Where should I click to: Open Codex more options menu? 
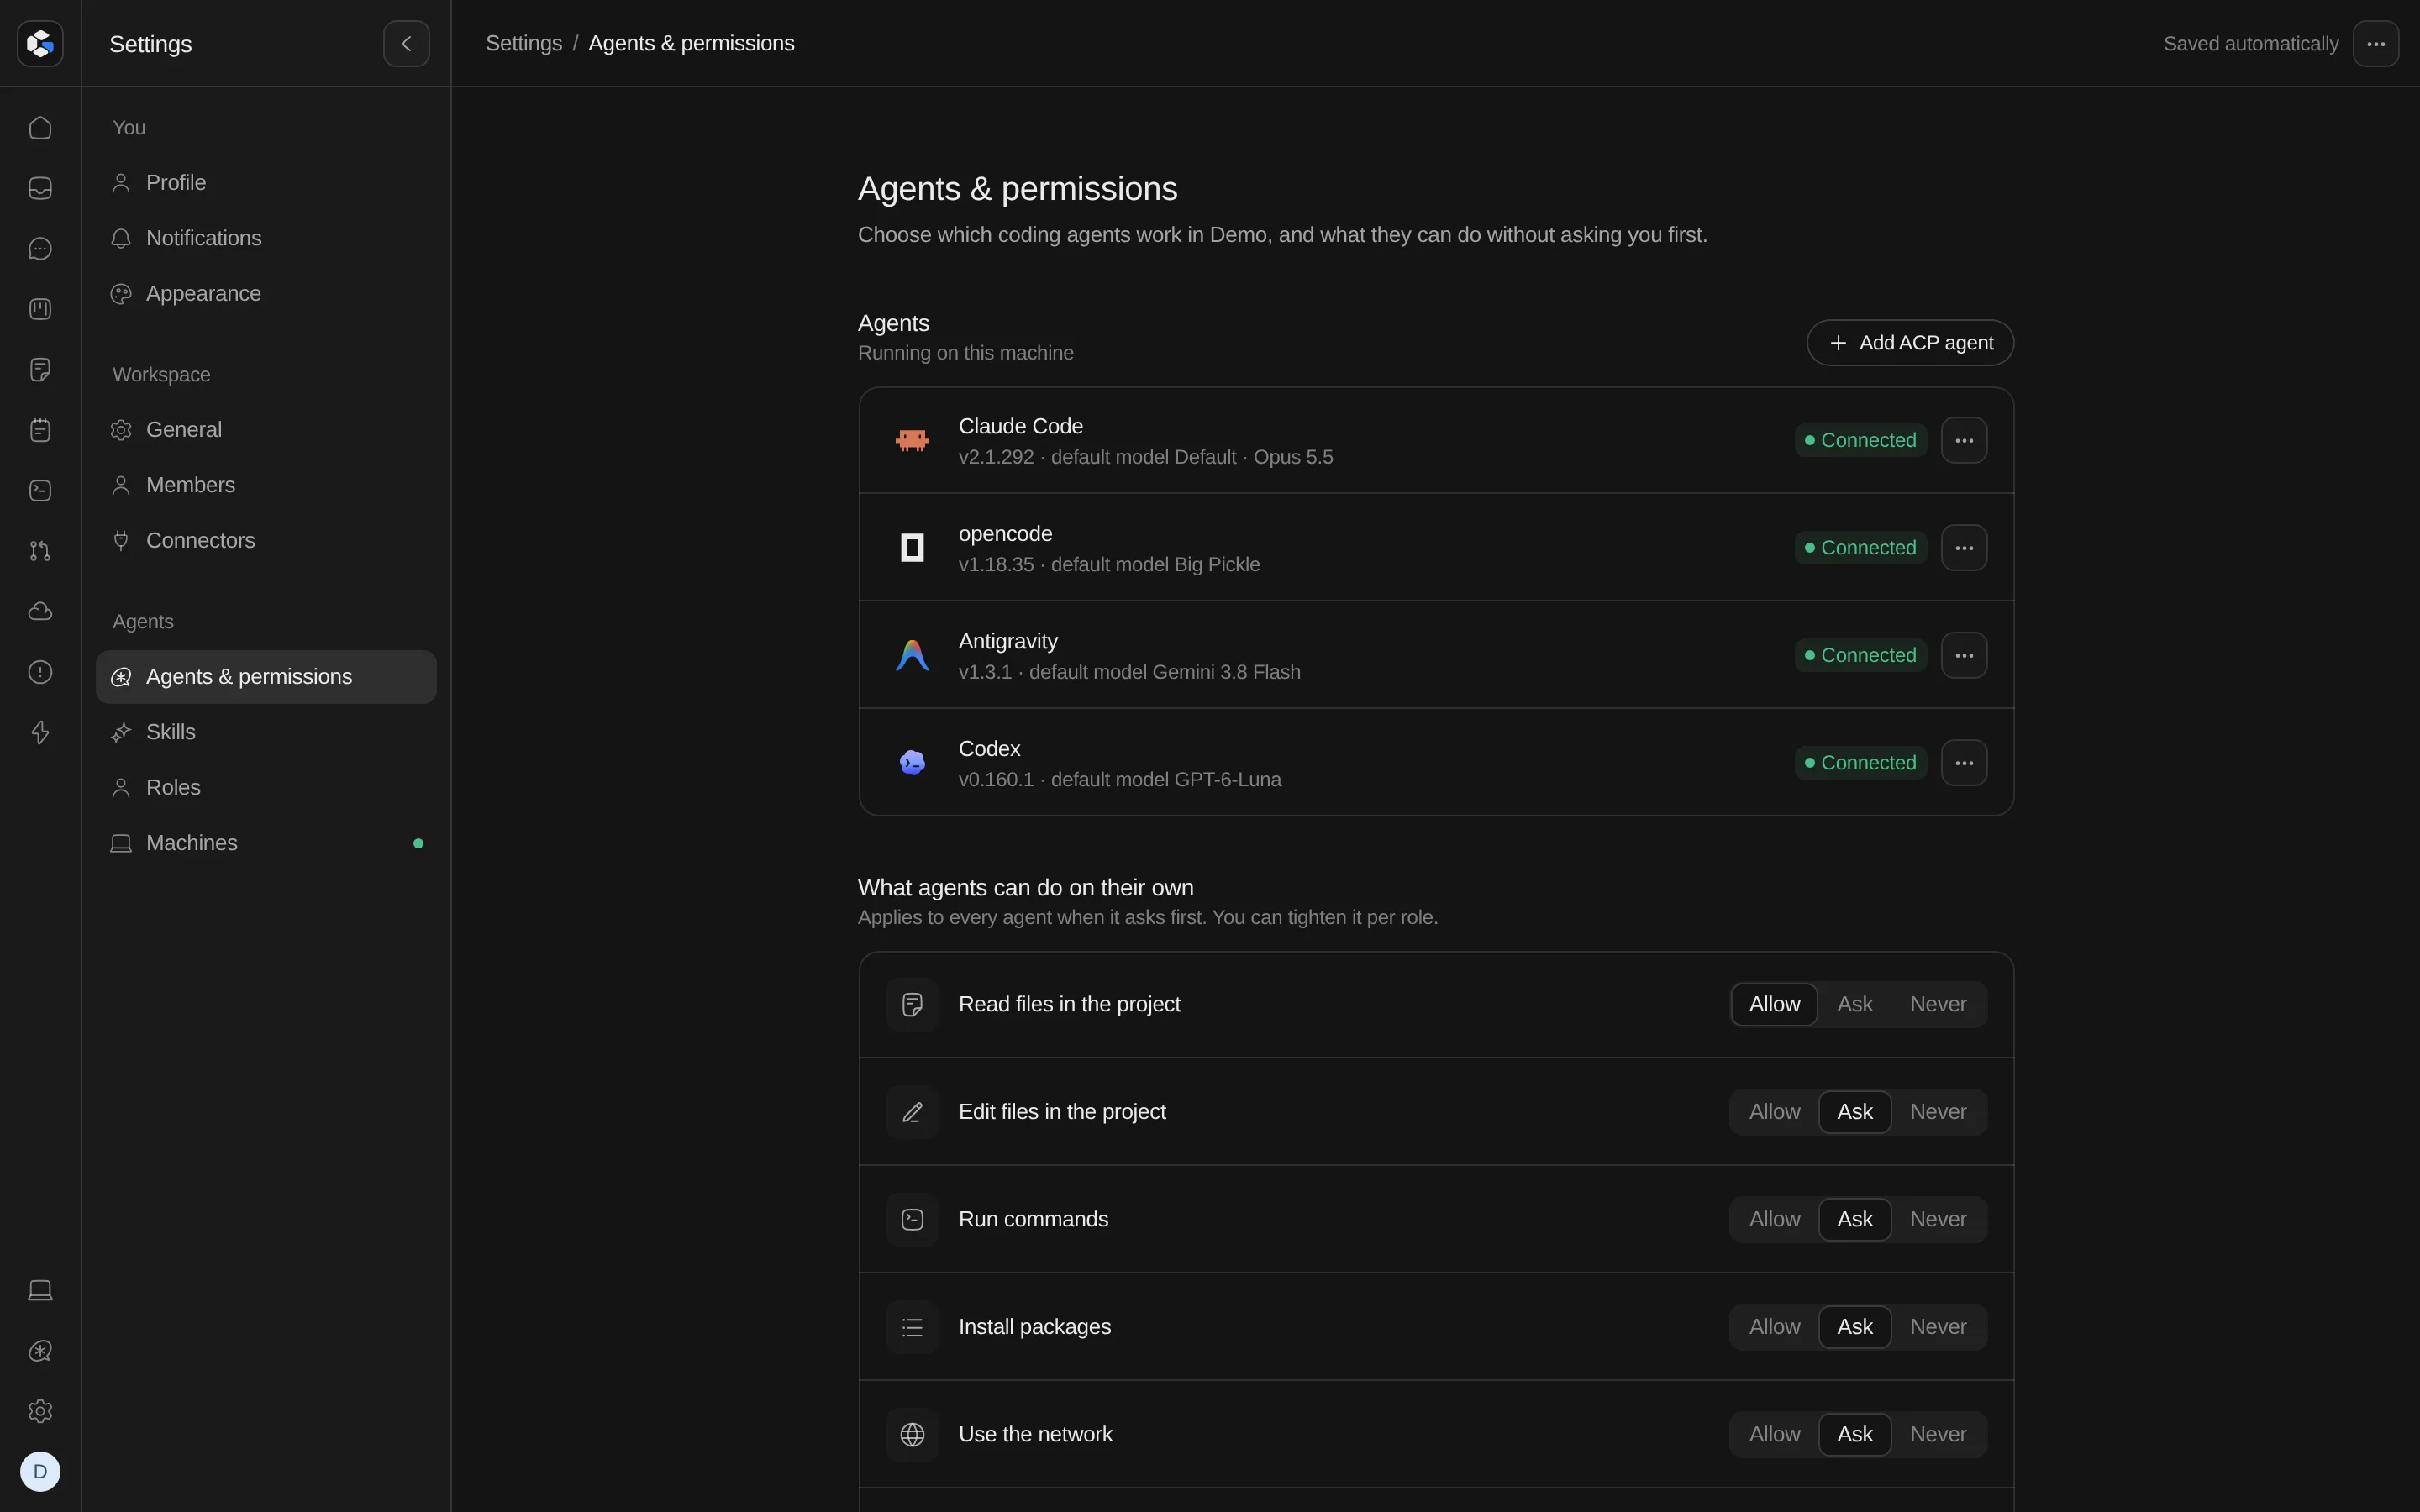1964,763
